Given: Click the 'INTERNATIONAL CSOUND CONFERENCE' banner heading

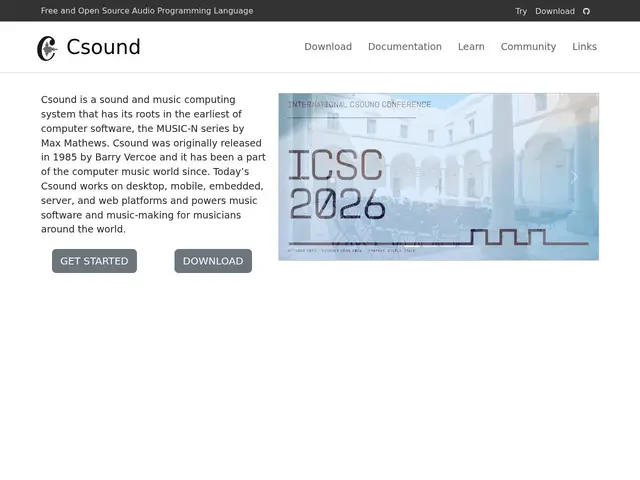Looking at the screenshot, I should [360, 104].
